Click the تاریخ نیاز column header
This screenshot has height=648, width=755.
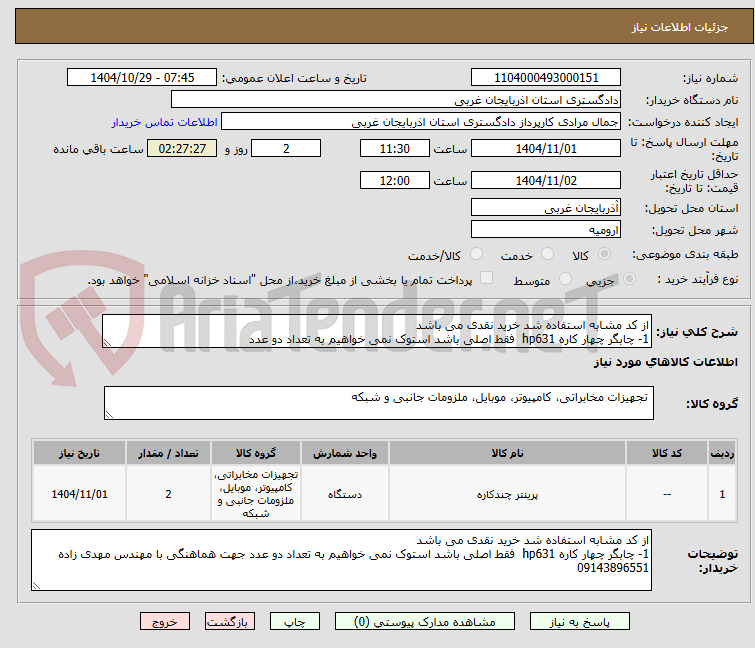pyautogui.click(x=79, y=453)
